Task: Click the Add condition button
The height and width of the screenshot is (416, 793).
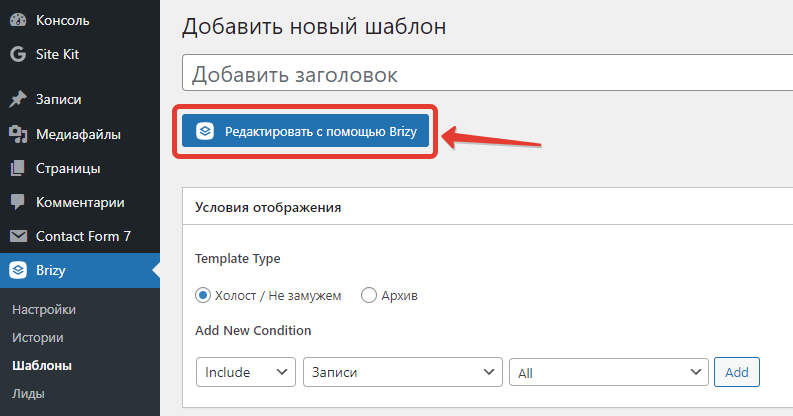Action: click(x=736, y=372)
